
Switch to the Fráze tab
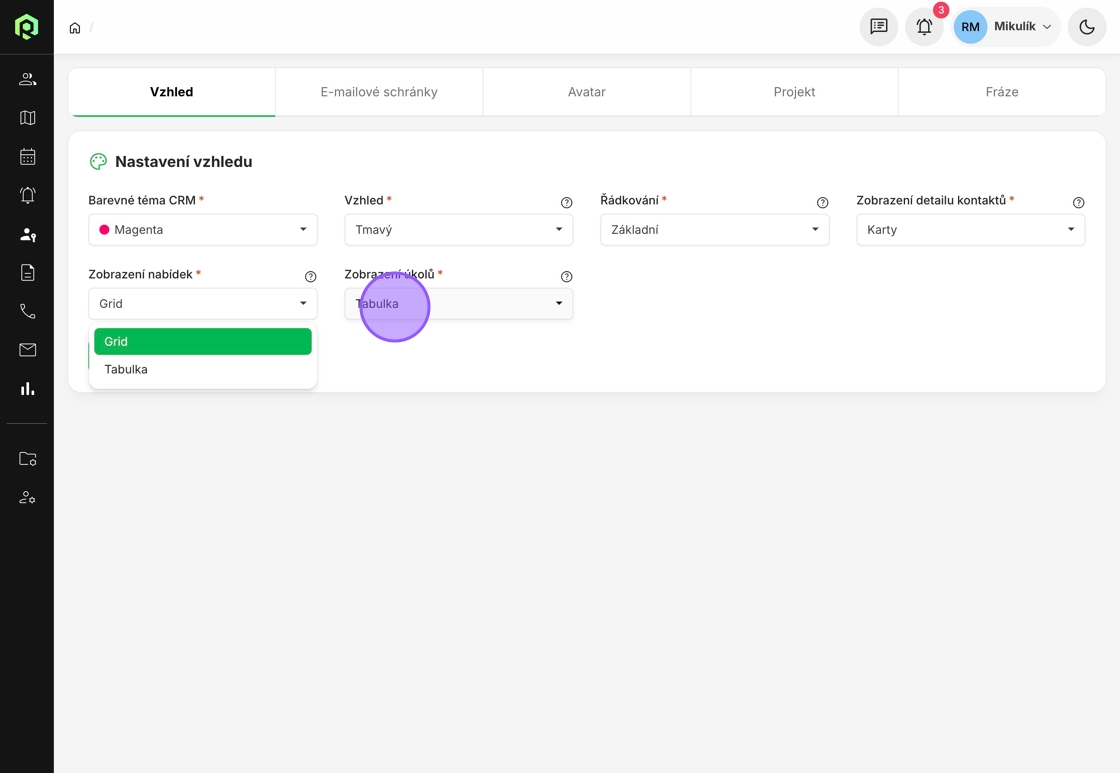pos(1001,92)
